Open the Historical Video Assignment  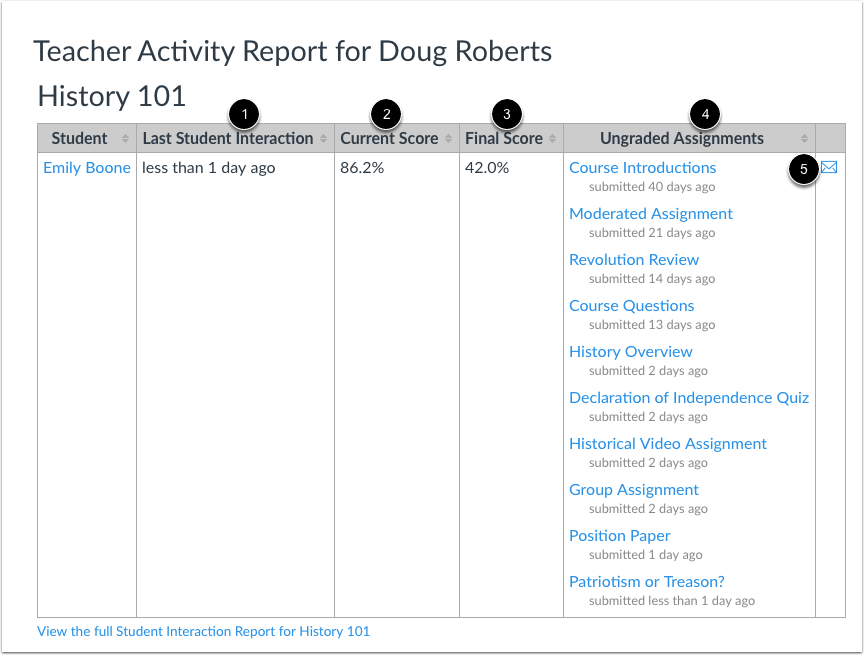point(667,443)
